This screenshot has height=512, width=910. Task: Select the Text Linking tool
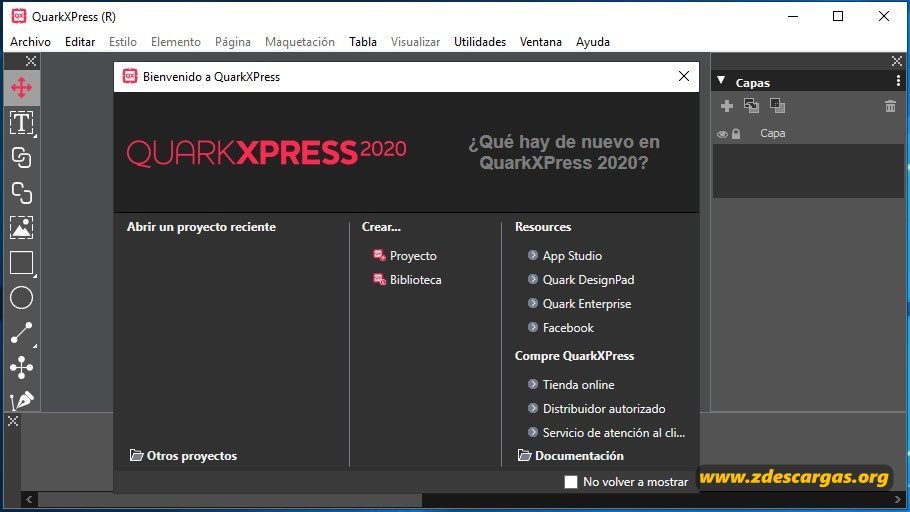(21, 158)
